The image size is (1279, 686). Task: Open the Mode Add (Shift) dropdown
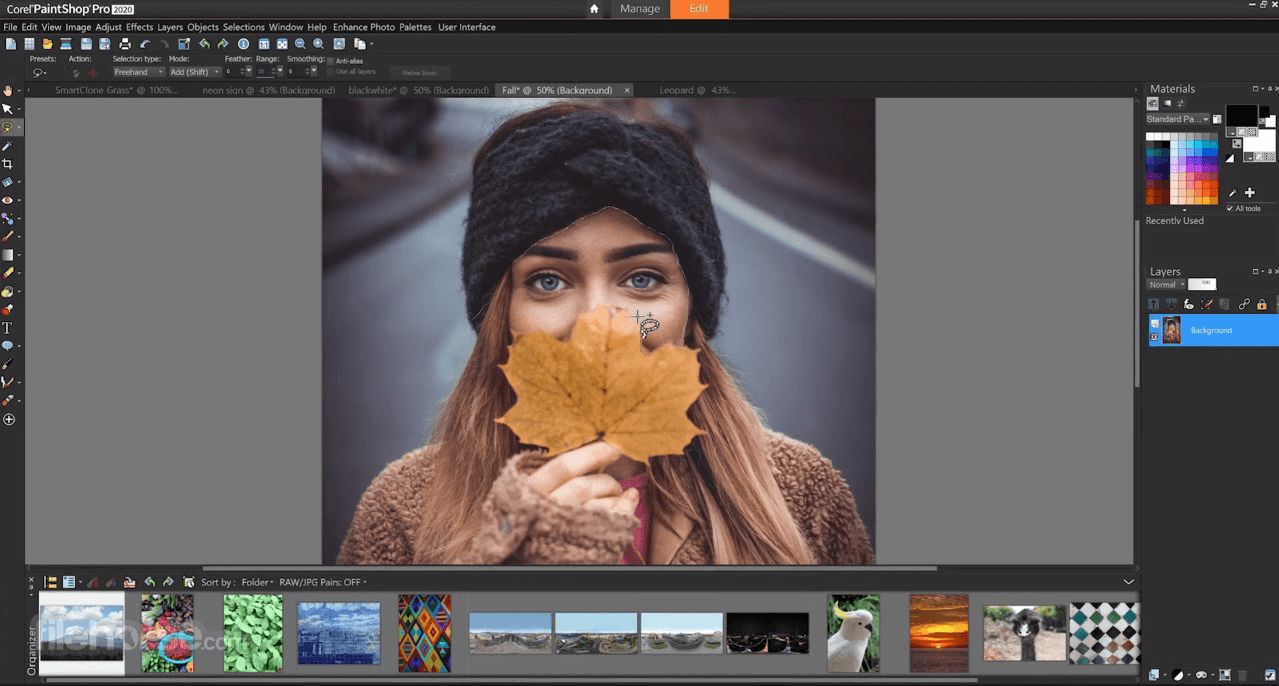(215, 71)
